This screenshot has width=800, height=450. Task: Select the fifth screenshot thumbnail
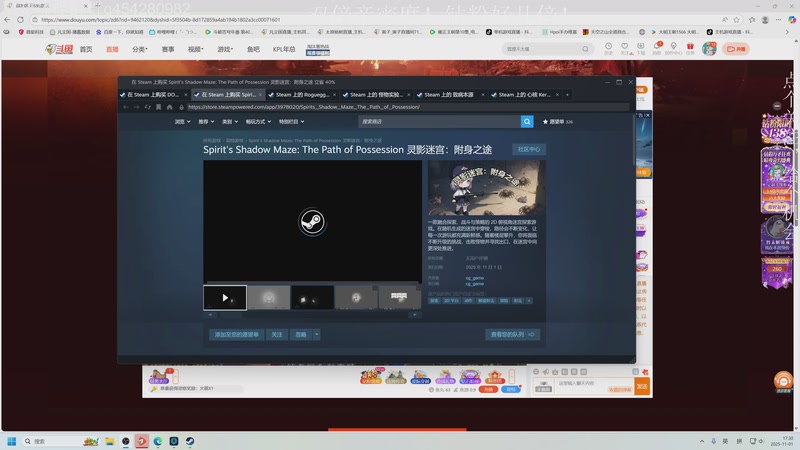tap(399, 297)
